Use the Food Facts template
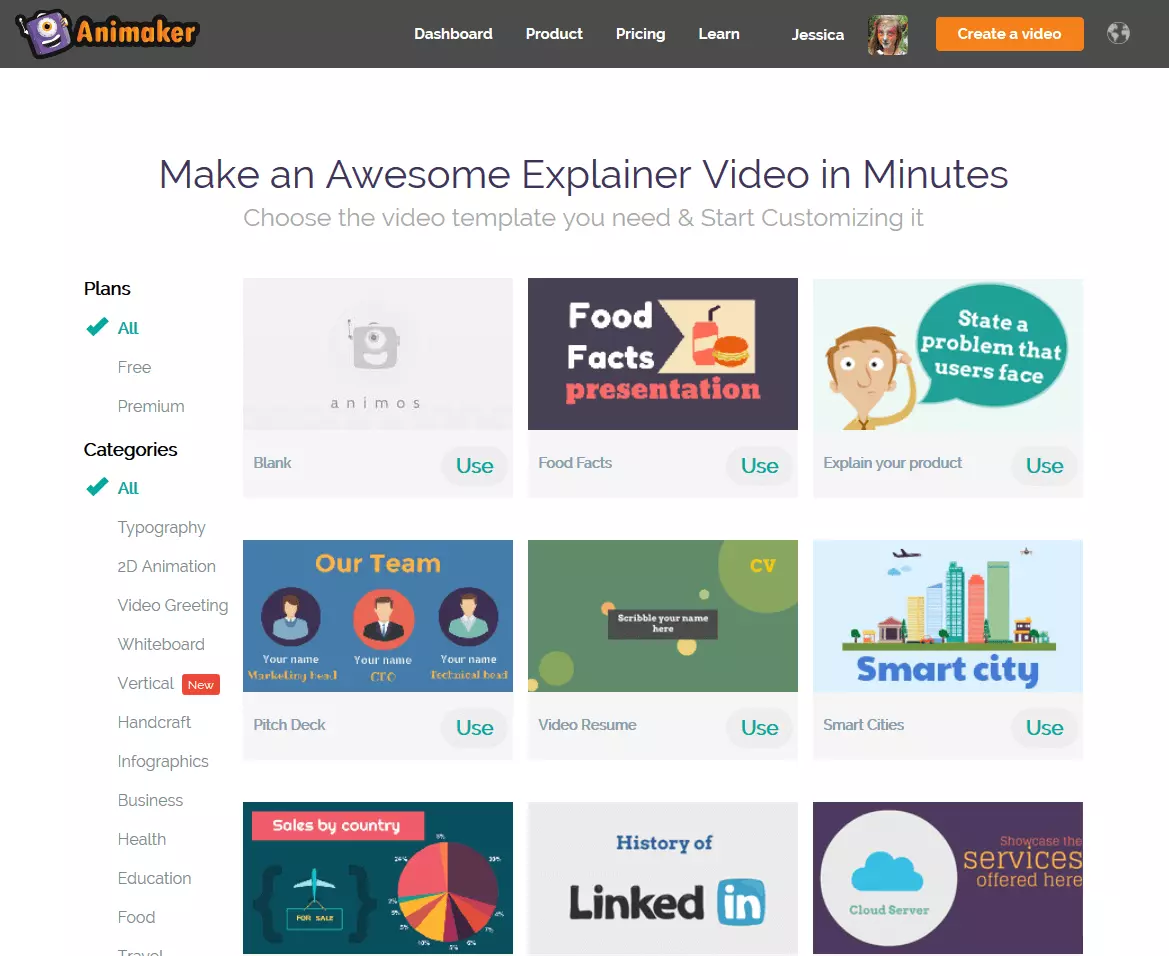The width and height of the screenshot is (1169, 956). point(759,465)
